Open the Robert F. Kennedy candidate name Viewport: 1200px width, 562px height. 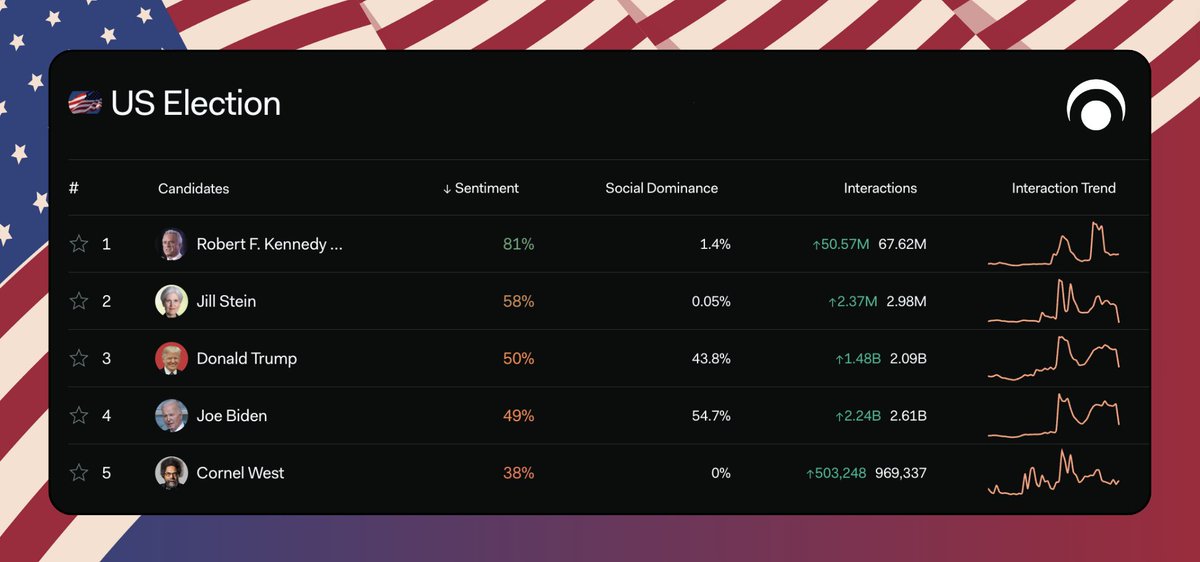270,244
